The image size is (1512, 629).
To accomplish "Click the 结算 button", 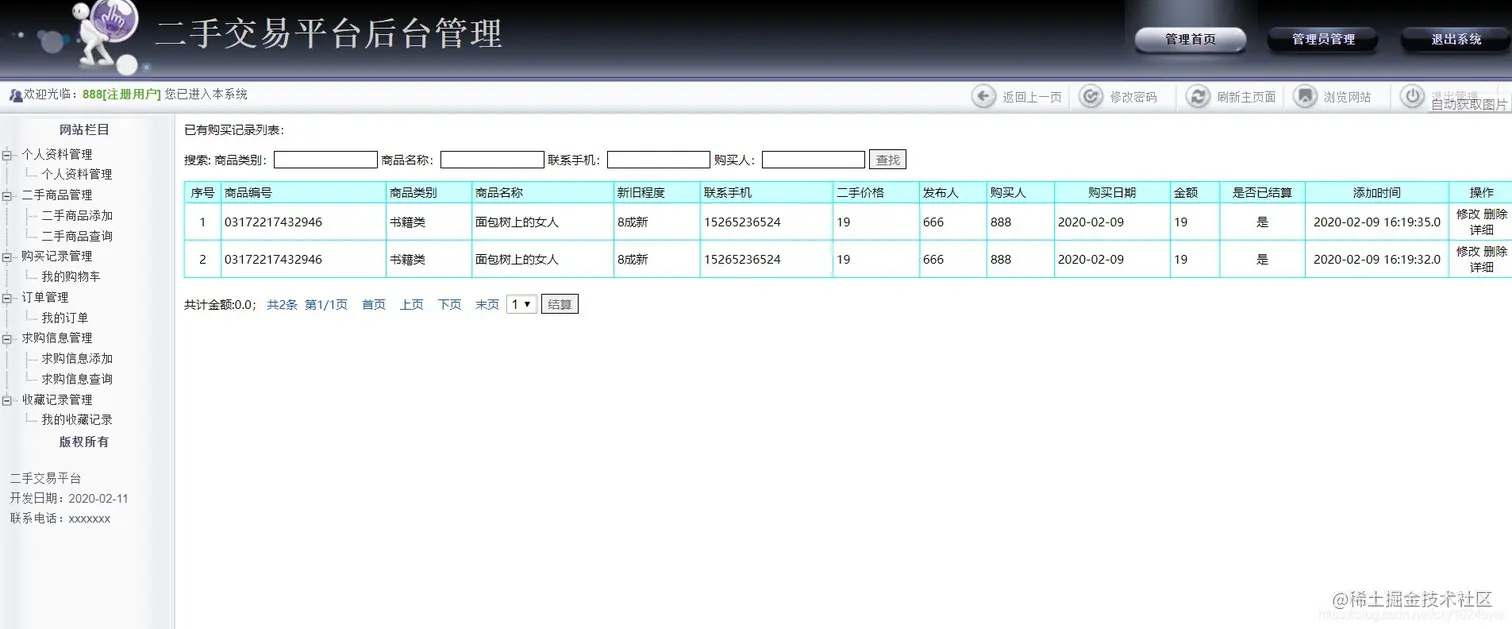I will pyautogui.click(x=560, y=304).
